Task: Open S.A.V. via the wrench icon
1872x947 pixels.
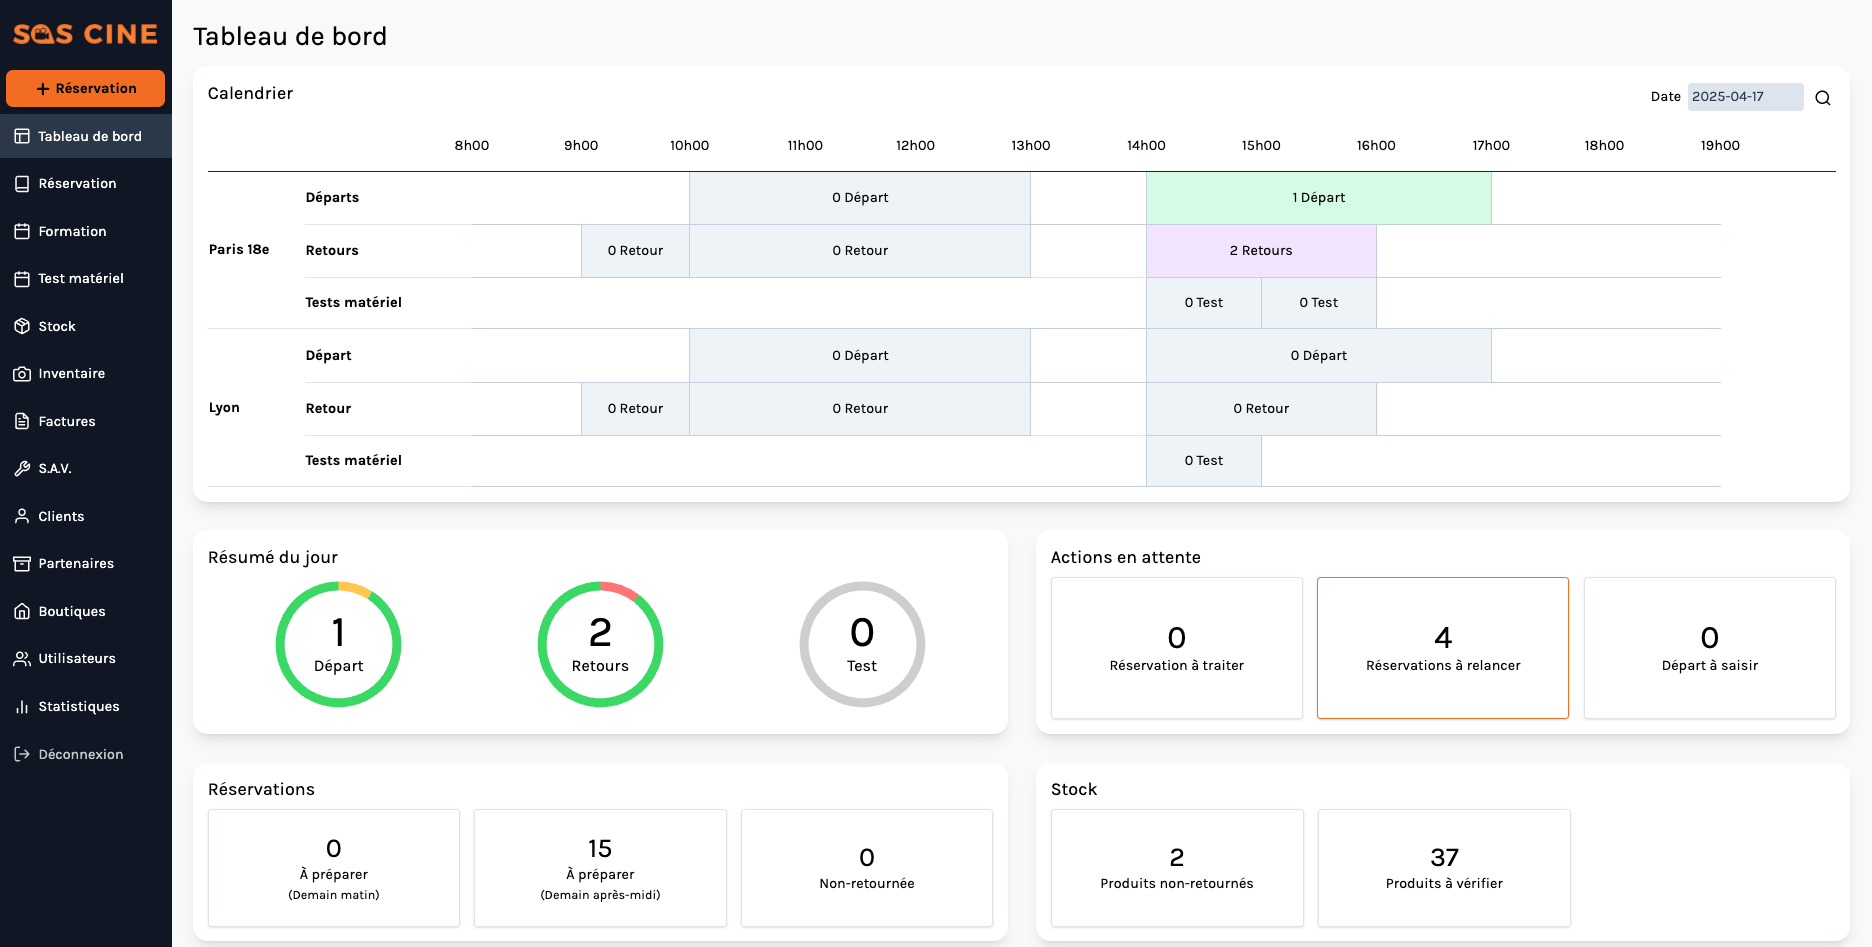Action: pyautogui.click(x=22, y=468)
